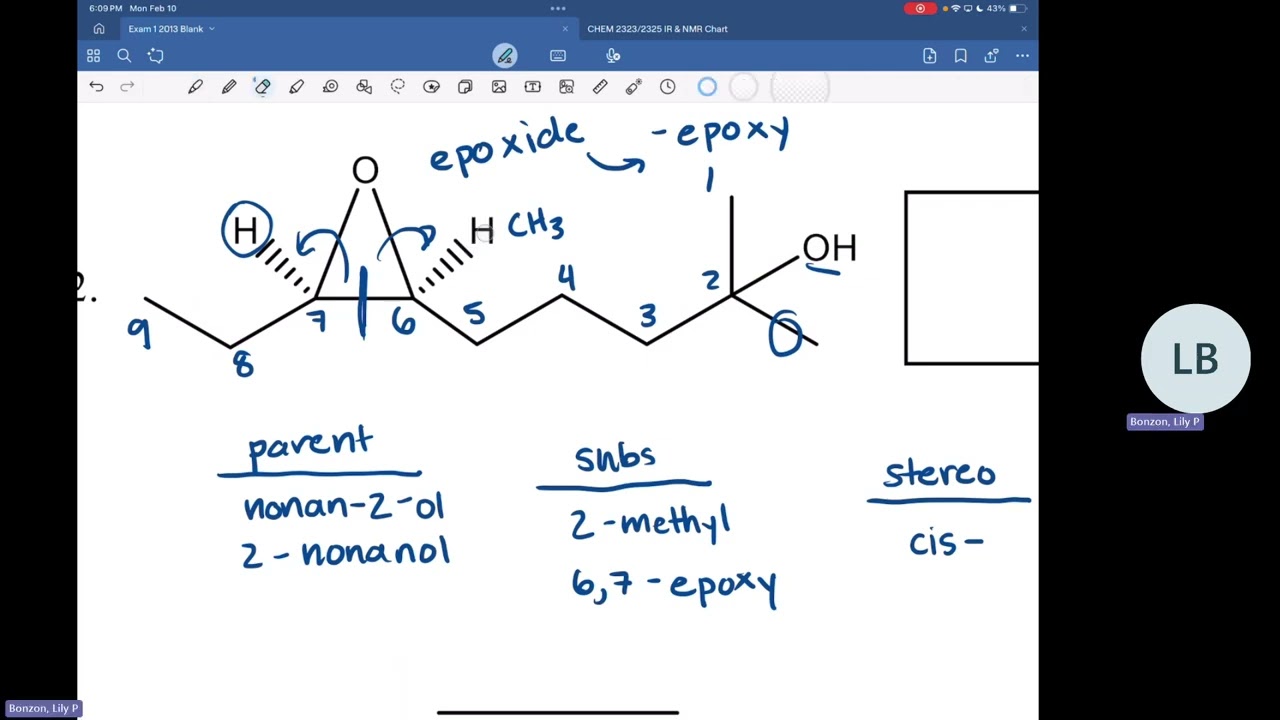Select the text box tool

[x=532, y=87]
